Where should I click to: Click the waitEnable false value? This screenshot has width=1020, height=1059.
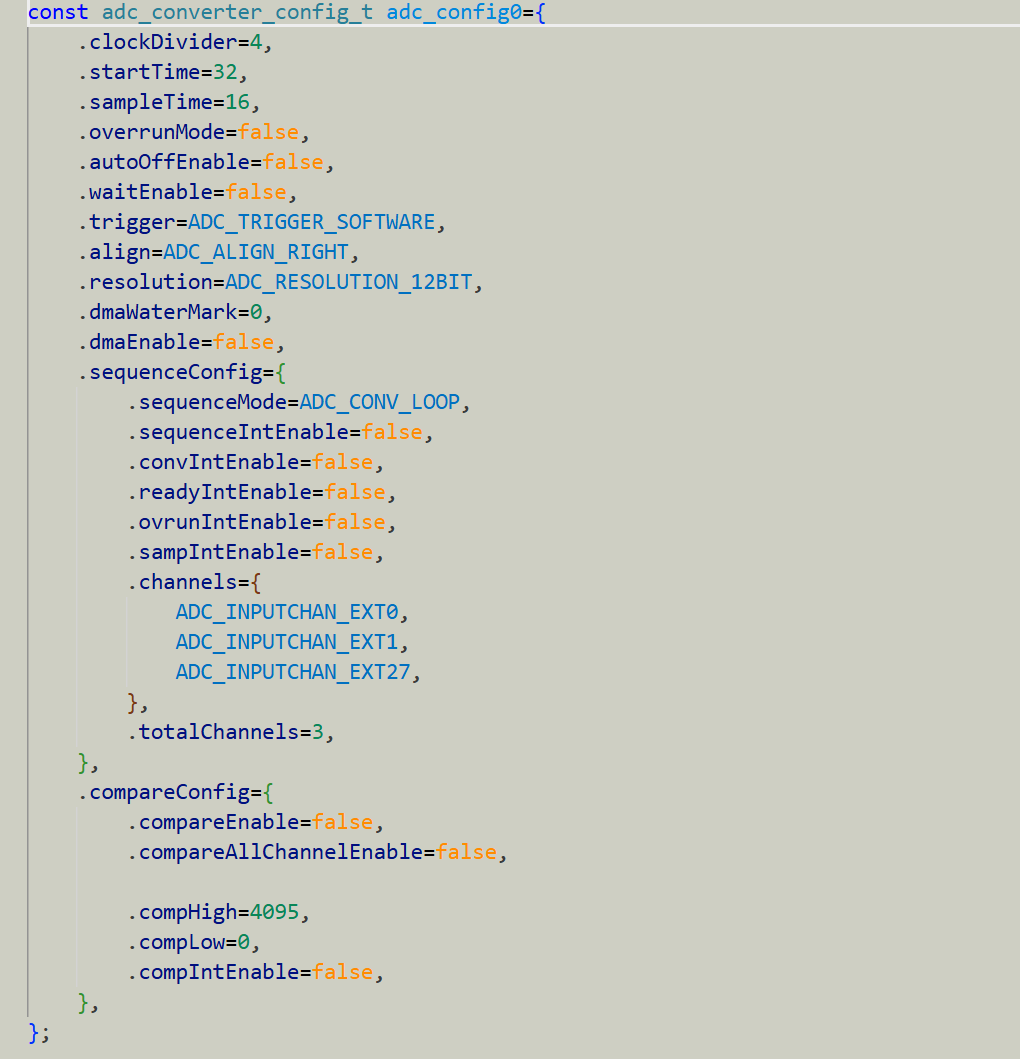(257, 192)
